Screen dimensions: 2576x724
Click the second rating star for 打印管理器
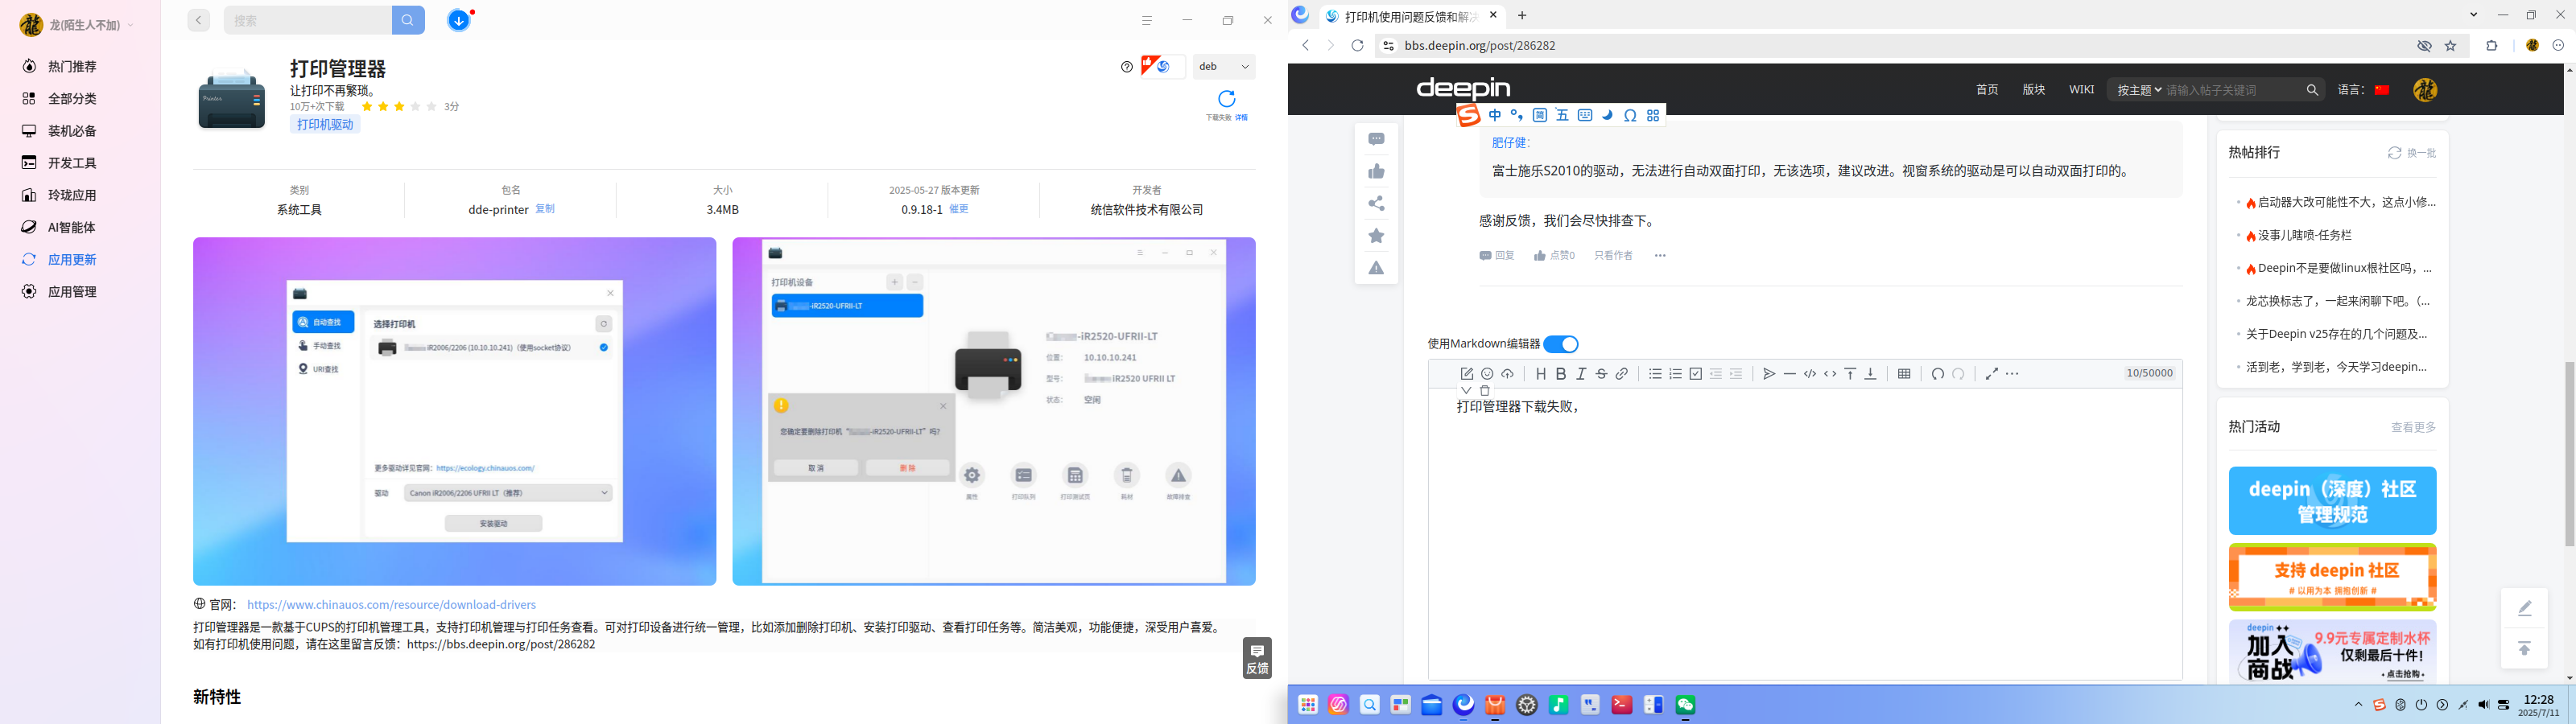pos(383,106)
